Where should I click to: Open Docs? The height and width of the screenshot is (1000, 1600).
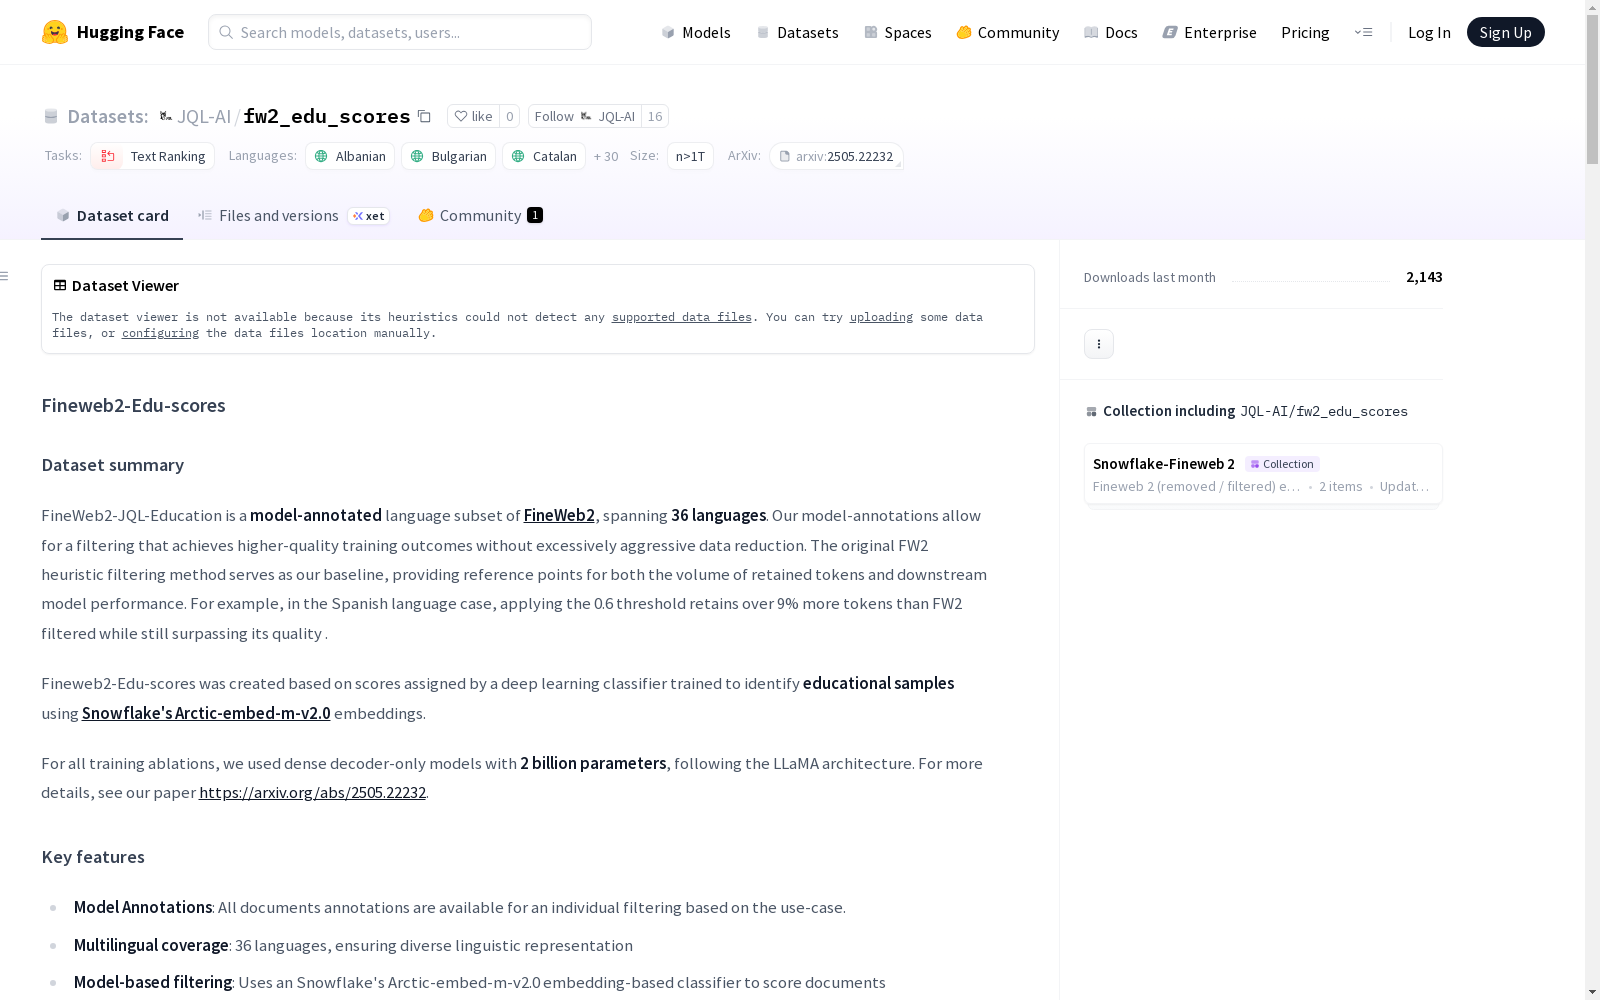coord(1111,32)
